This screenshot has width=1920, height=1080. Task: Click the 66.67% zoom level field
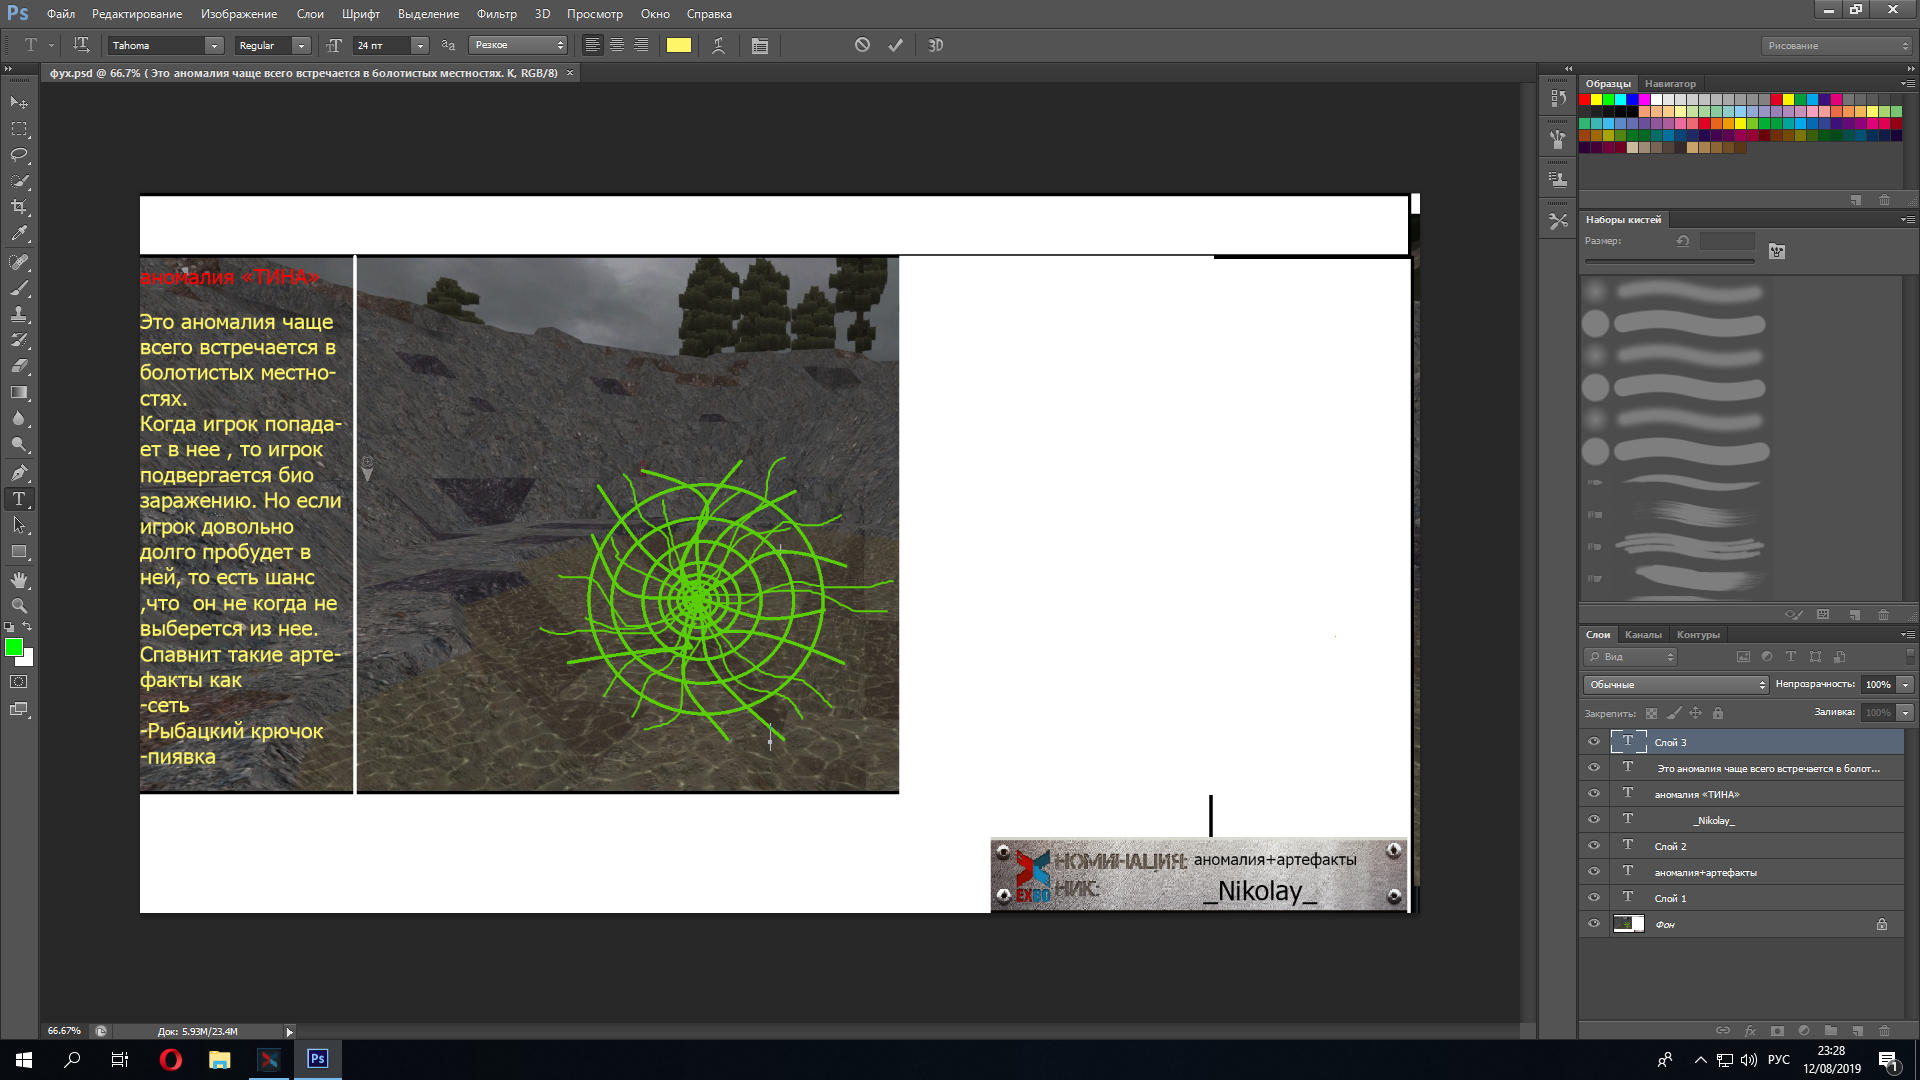pos(64,1031)
